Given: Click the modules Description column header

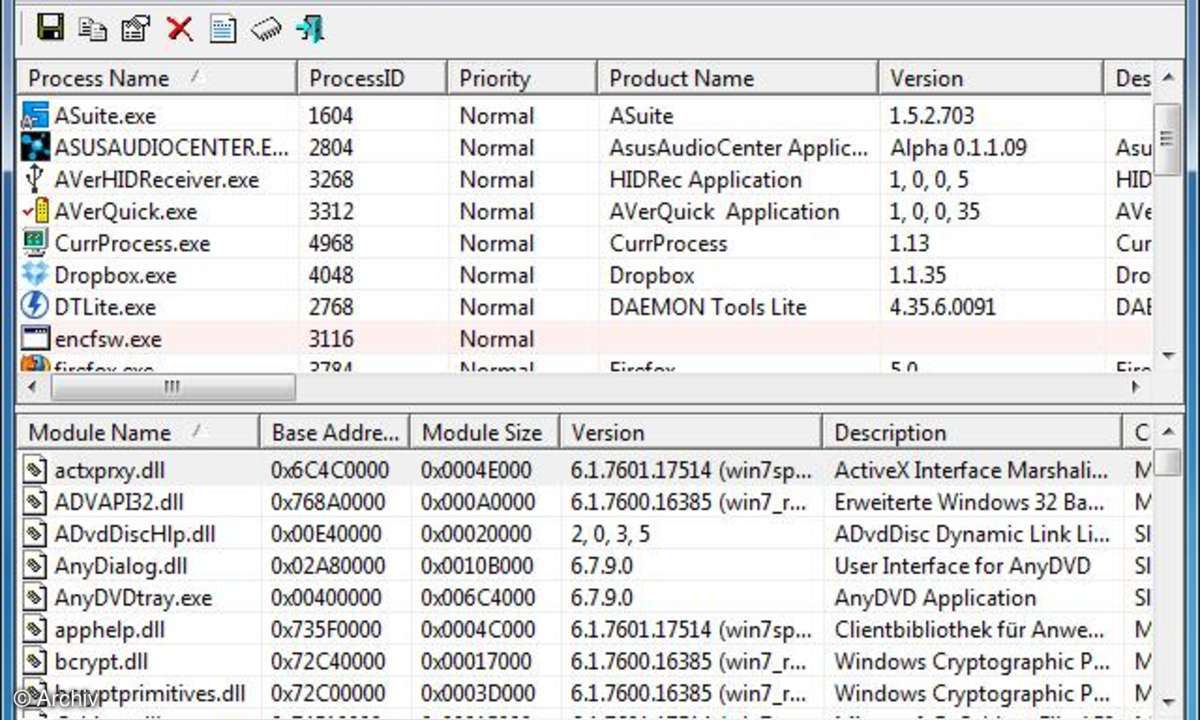Looking at the screenshot, I should (x=972, y=433).
